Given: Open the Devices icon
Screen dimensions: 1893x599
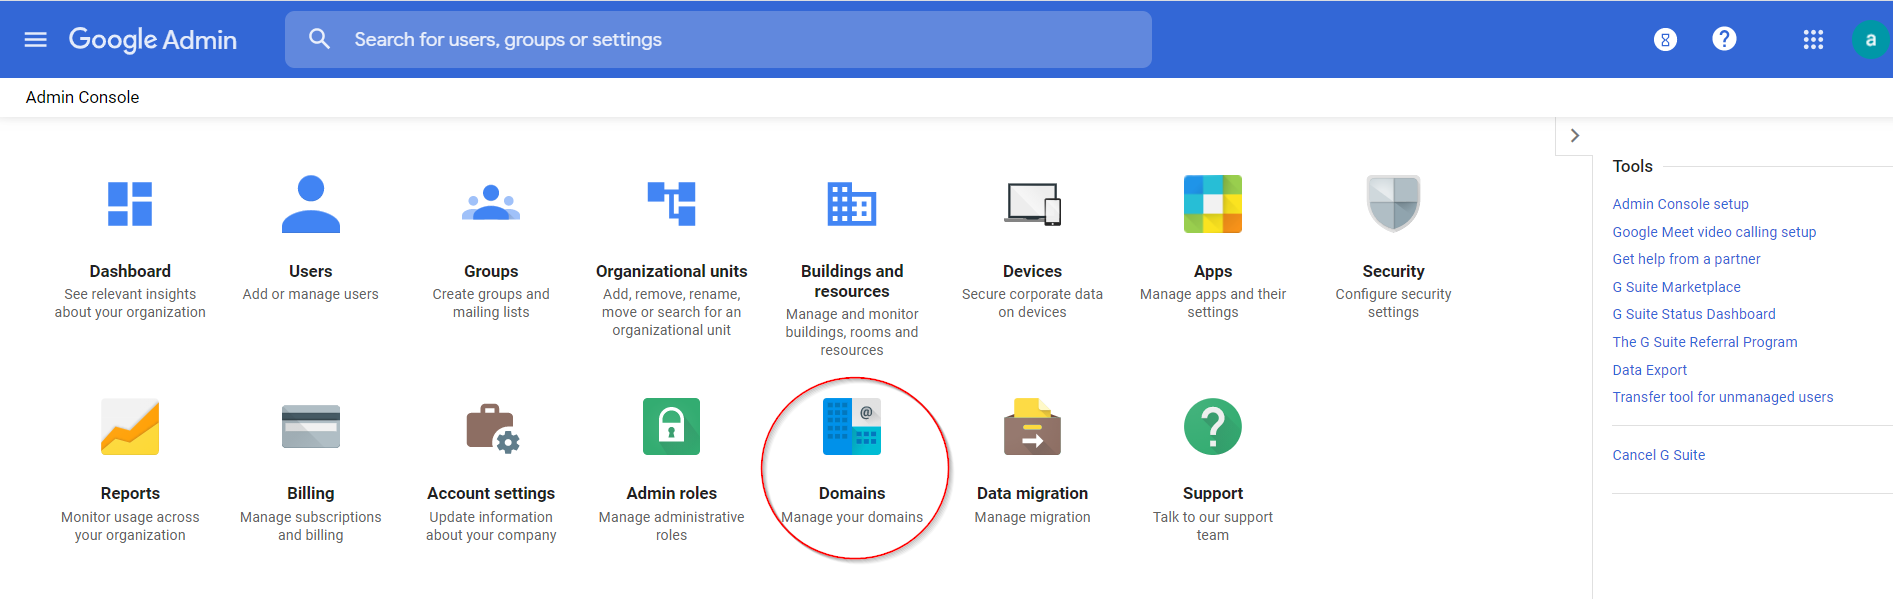Looking at the screenshot, I should 1032,204.
